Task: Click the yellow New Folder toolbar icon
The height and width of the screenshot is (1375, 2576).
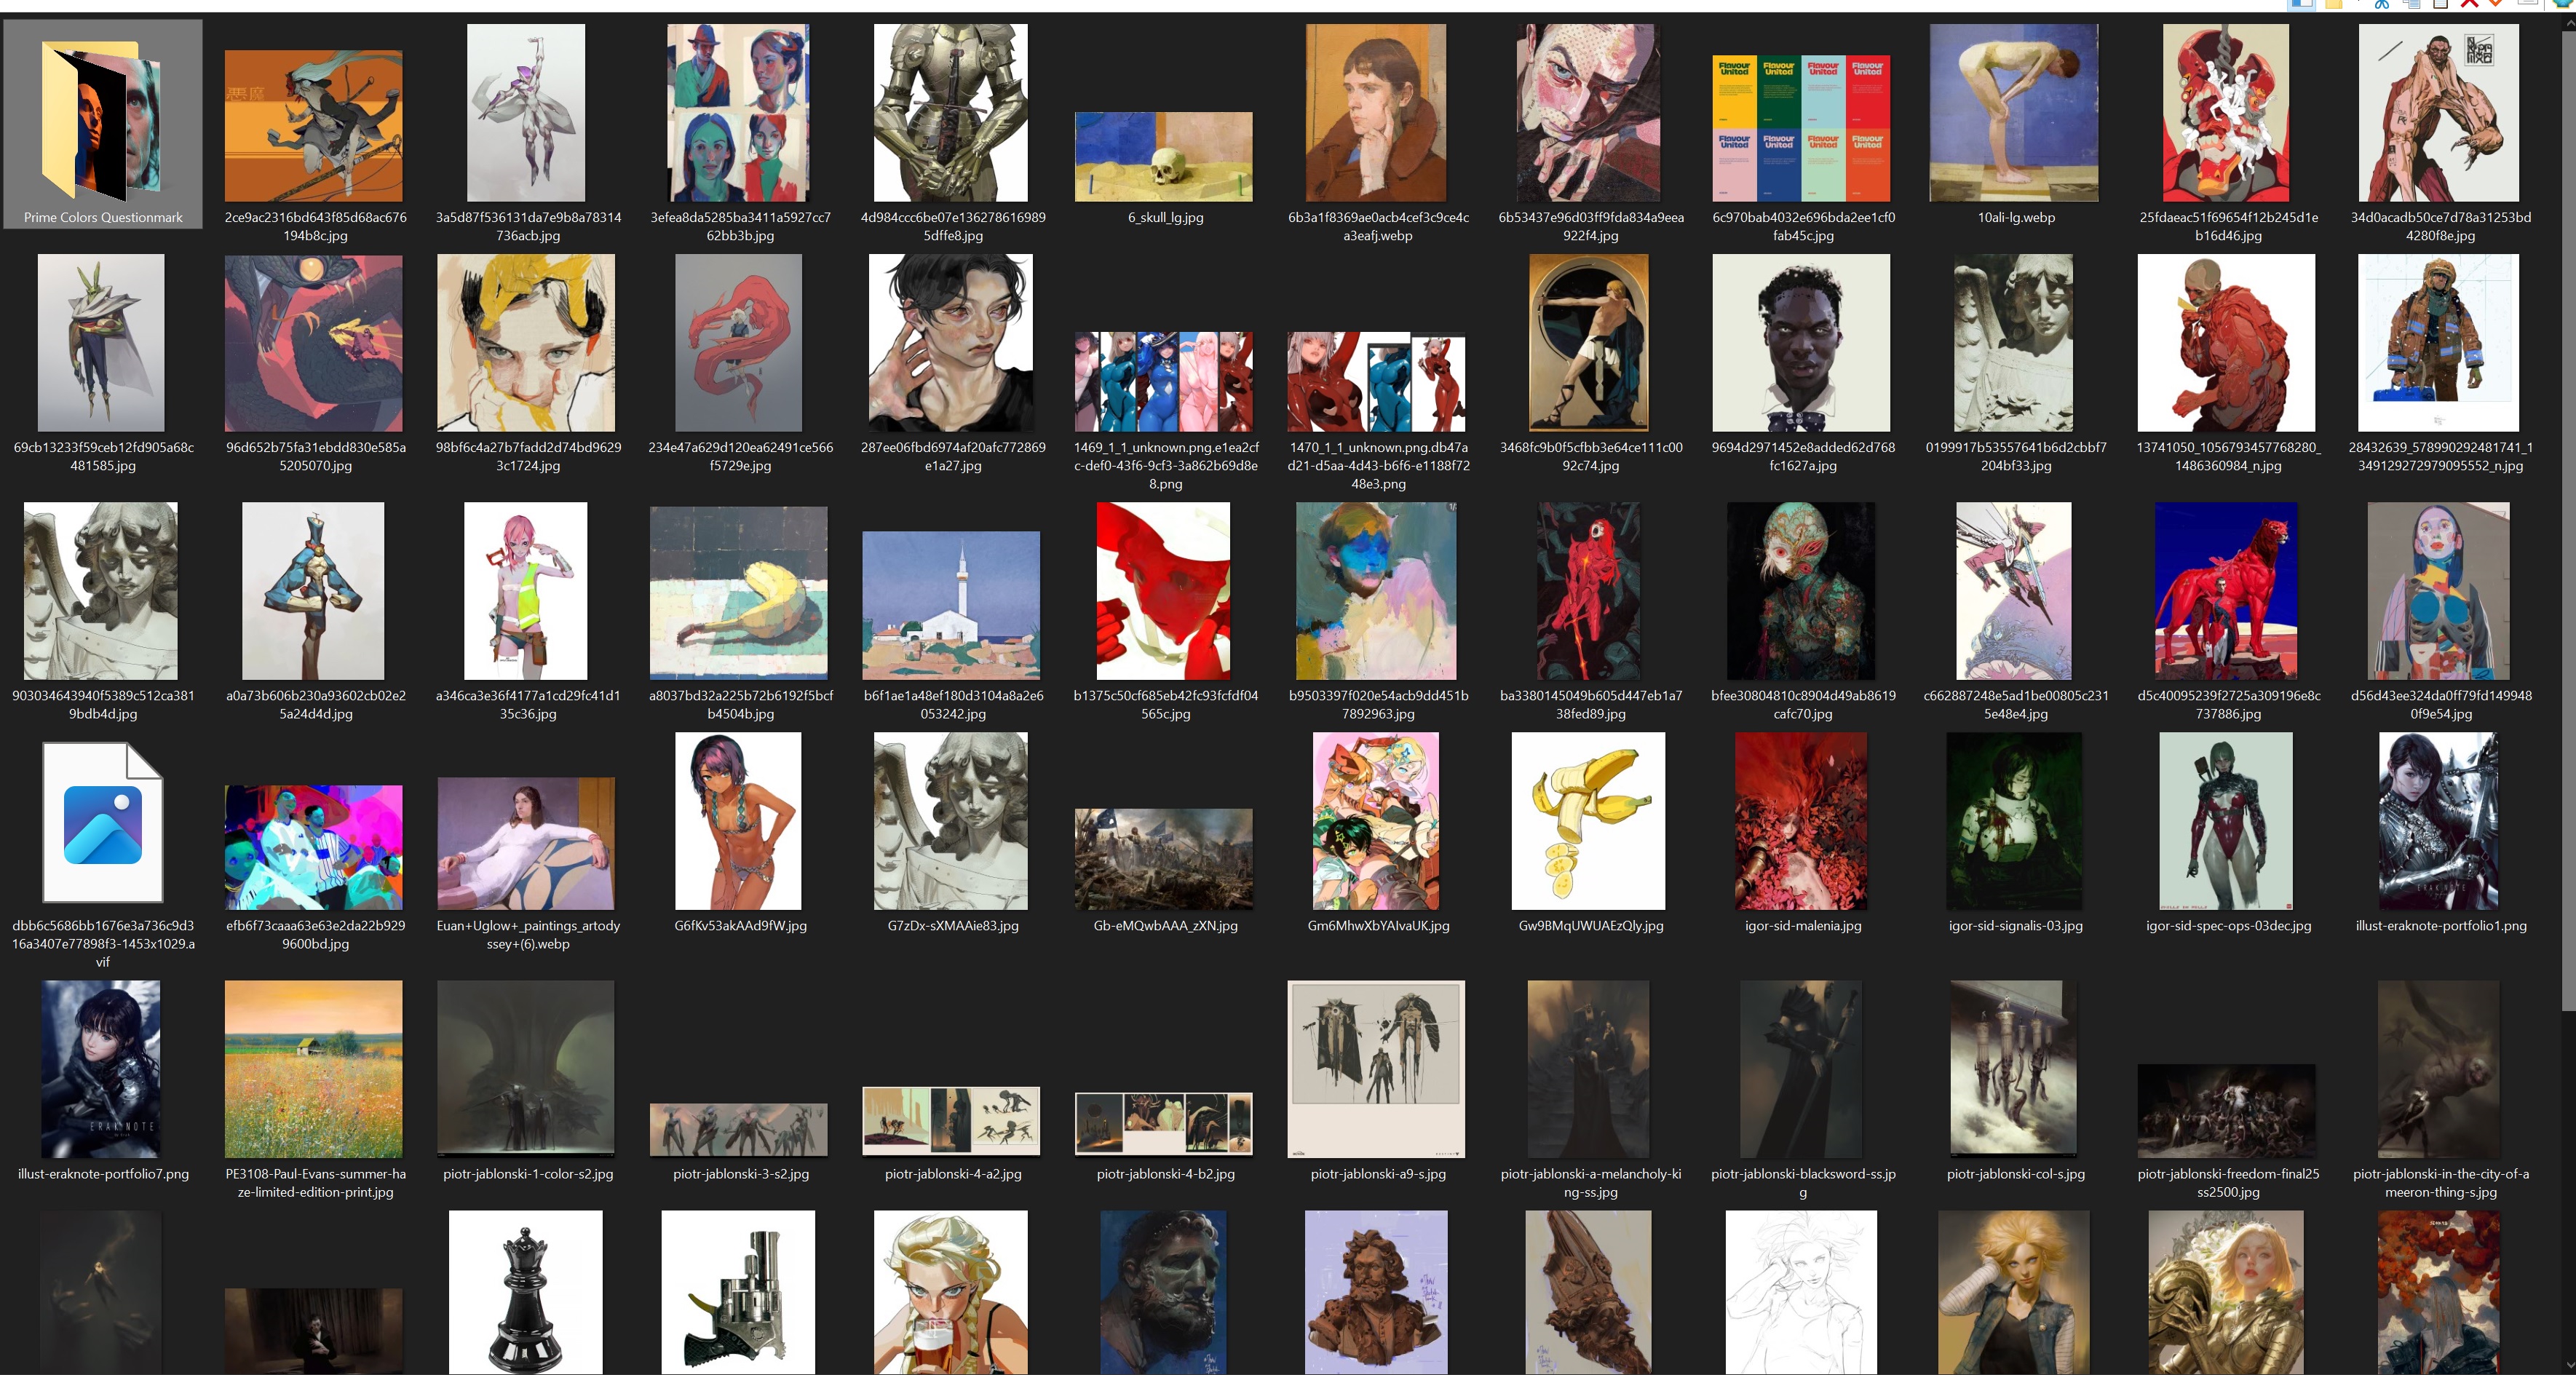Action: coord(2334,4)
